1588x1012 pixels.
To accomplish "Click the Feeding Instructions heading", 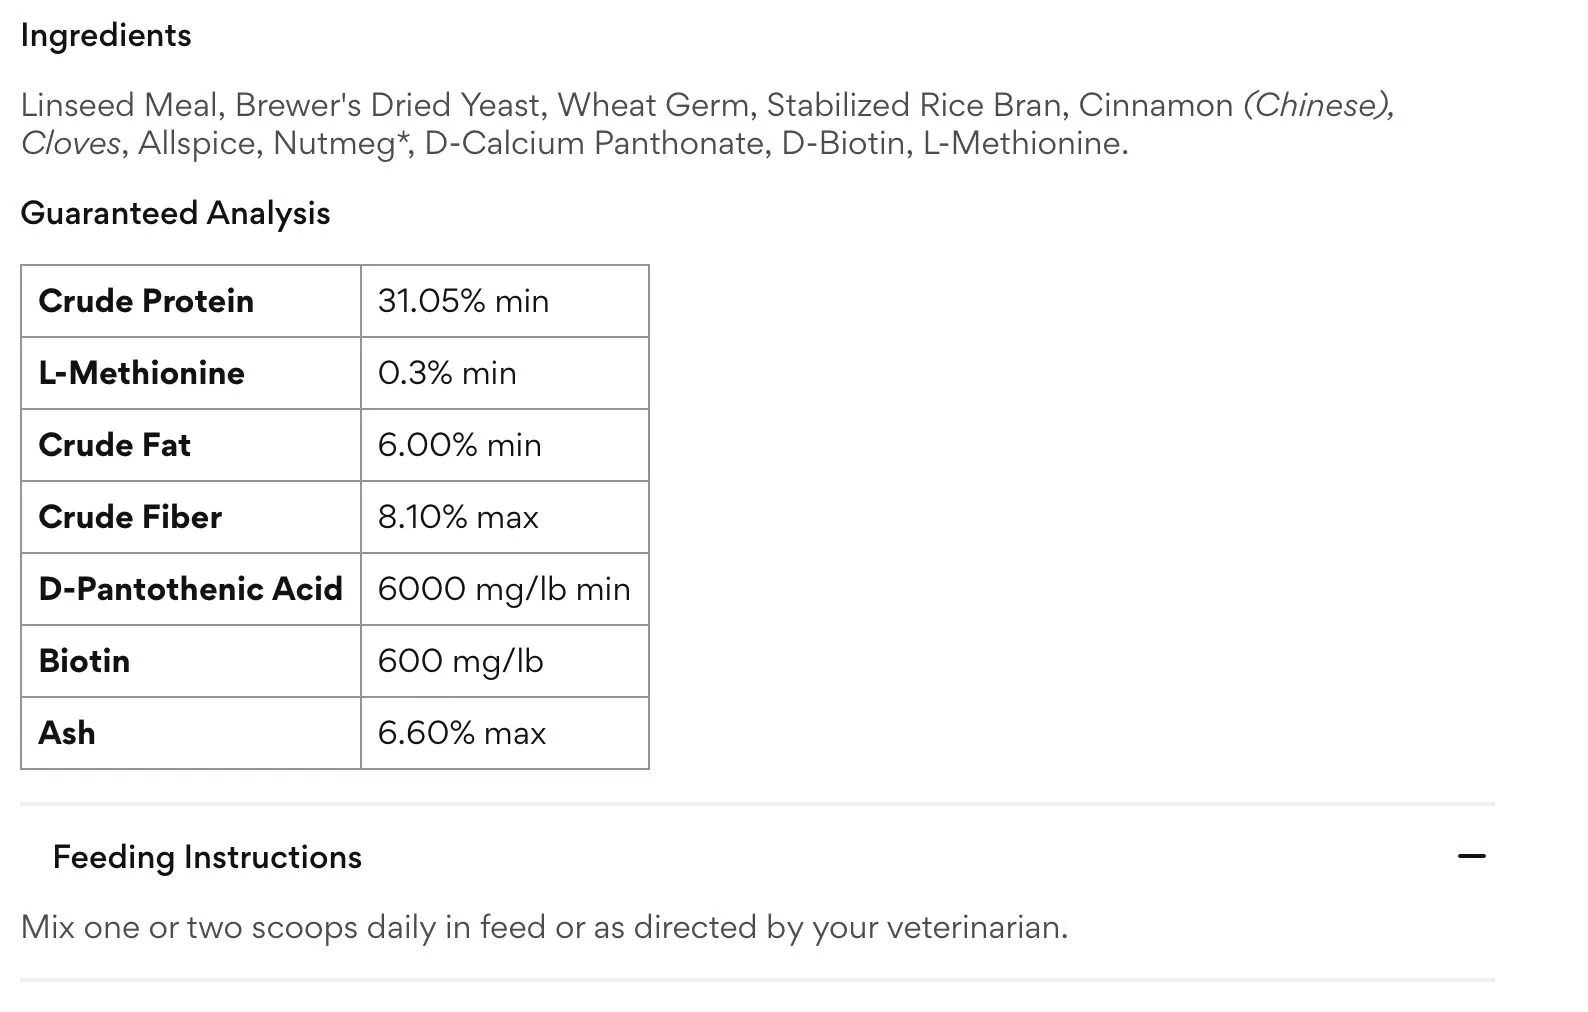I will [207, 857].
